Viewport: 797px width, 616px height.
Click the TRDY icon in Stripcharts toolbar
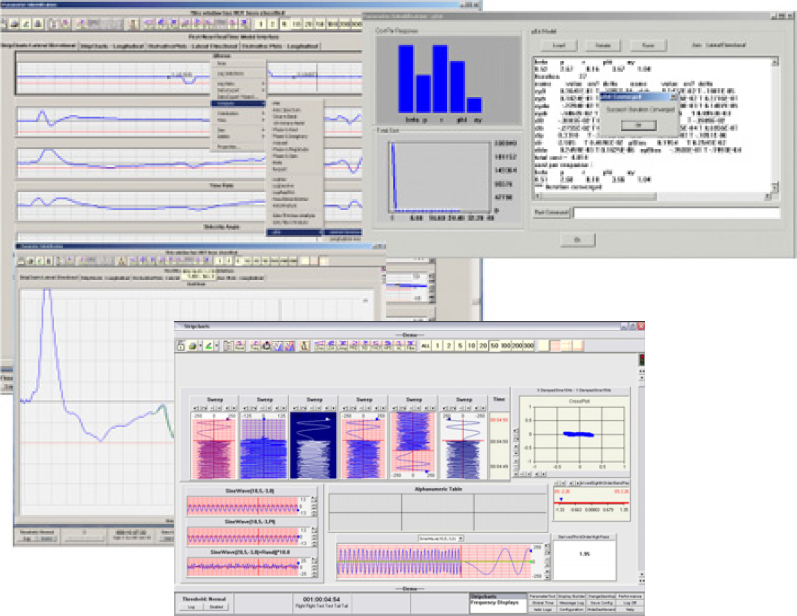pos(376,346)
